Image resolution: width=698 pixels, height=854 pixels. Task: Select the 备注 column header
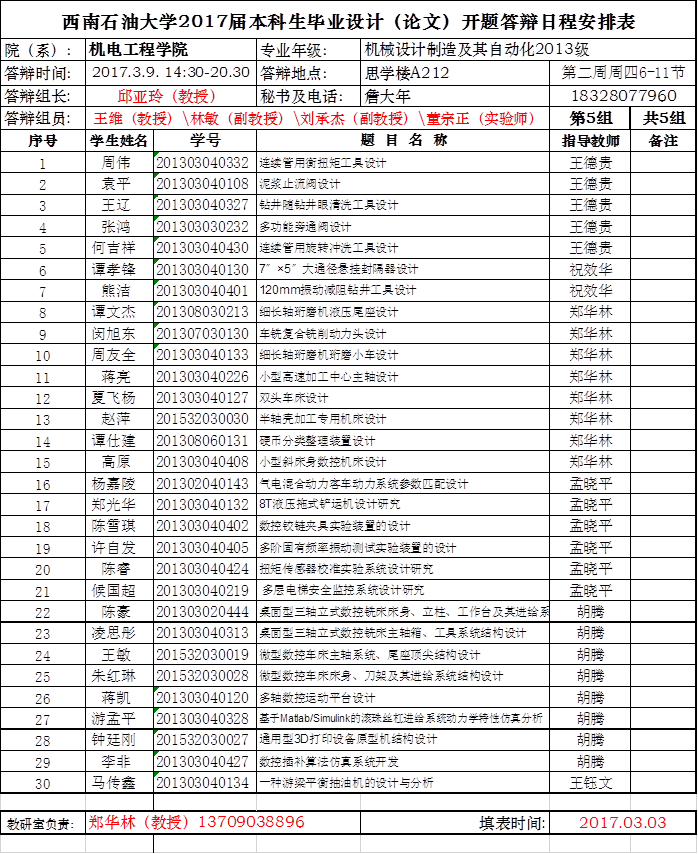[x=663, y=141]
